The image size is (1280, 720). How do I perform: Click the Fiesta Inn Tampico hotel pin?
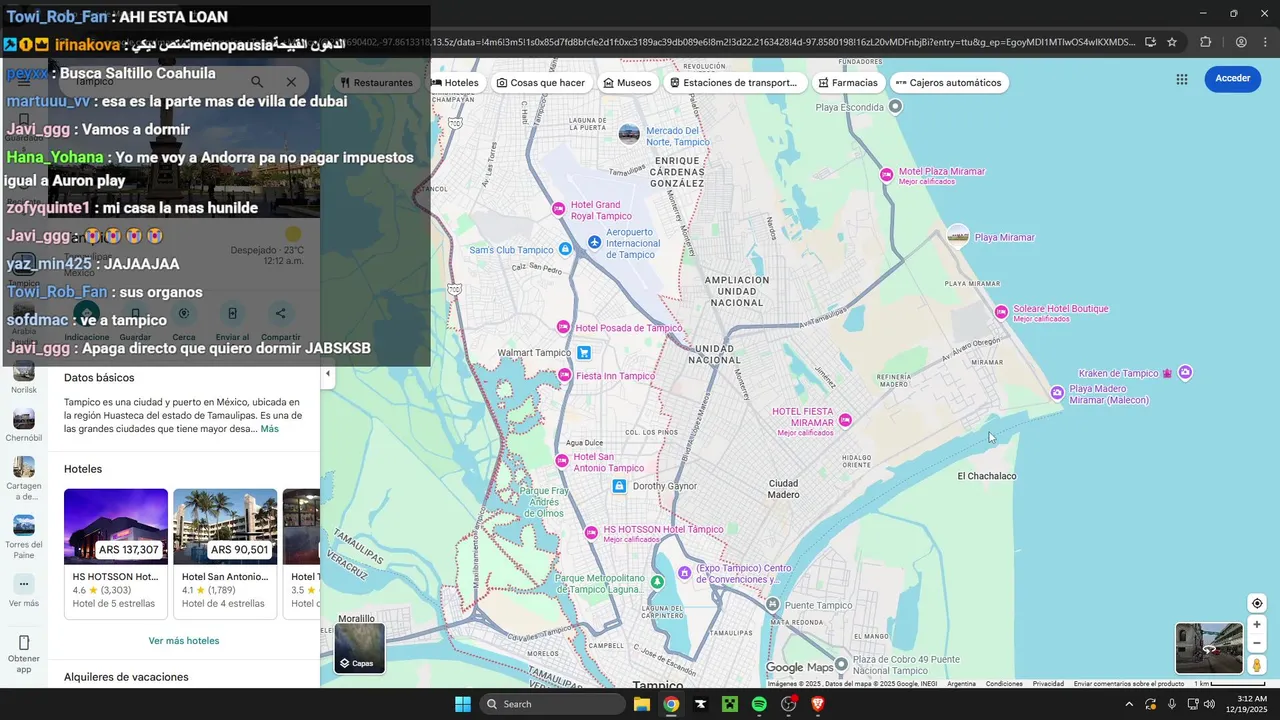563,376
